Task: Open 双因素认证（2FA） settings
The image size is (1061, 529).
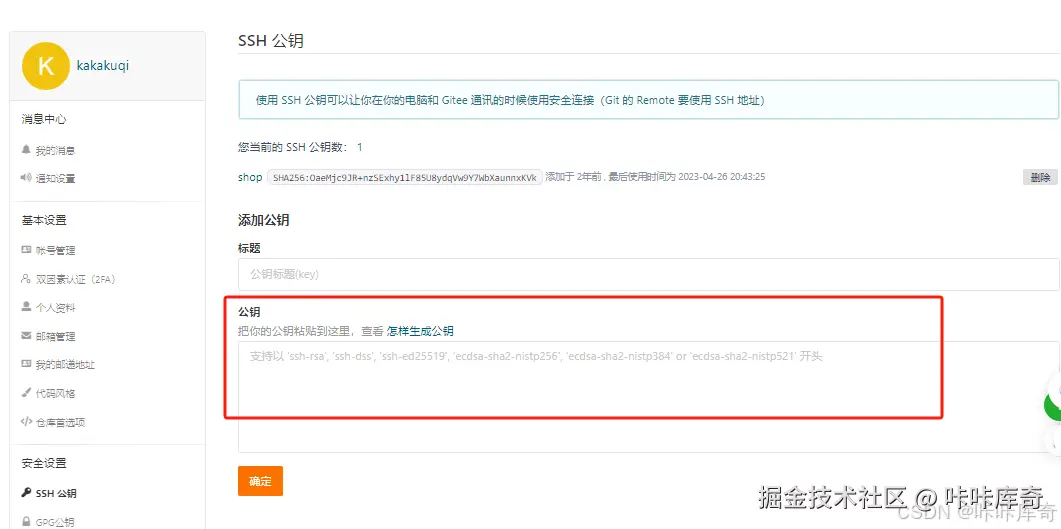Action: click(76, 279)
